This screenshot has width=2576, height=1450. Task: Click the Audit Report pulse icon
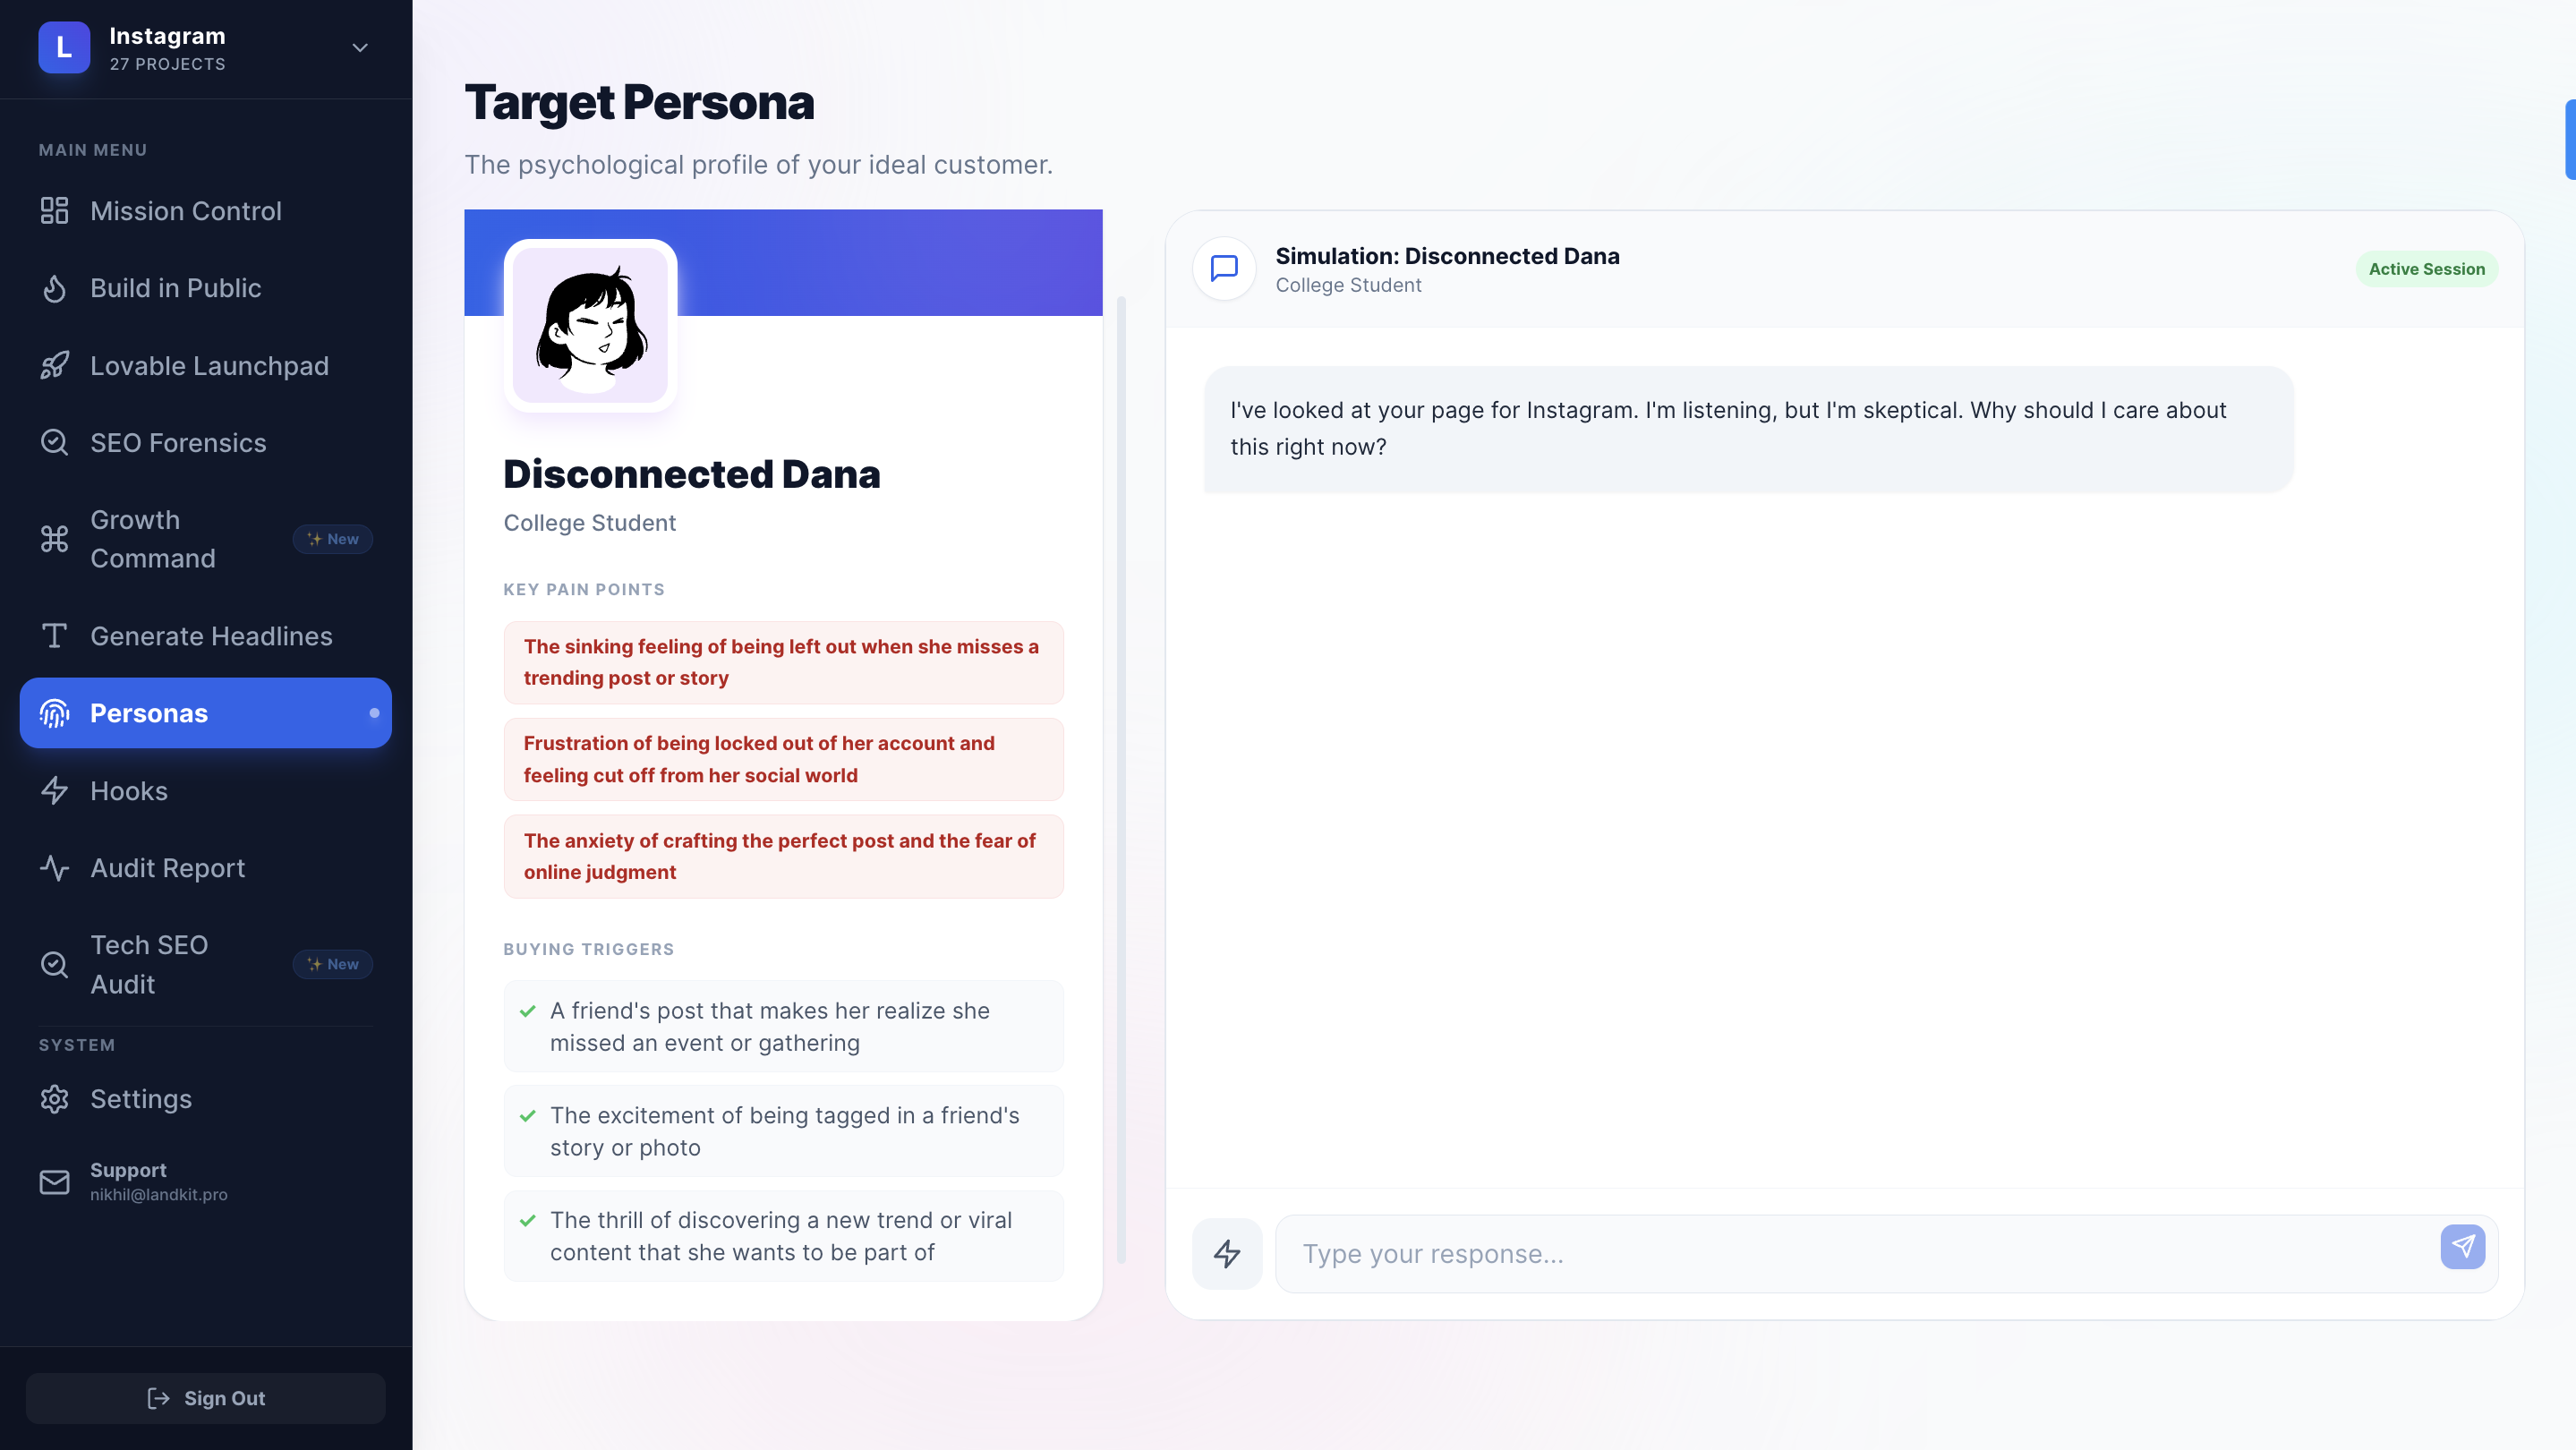click(x=54, y=868)
